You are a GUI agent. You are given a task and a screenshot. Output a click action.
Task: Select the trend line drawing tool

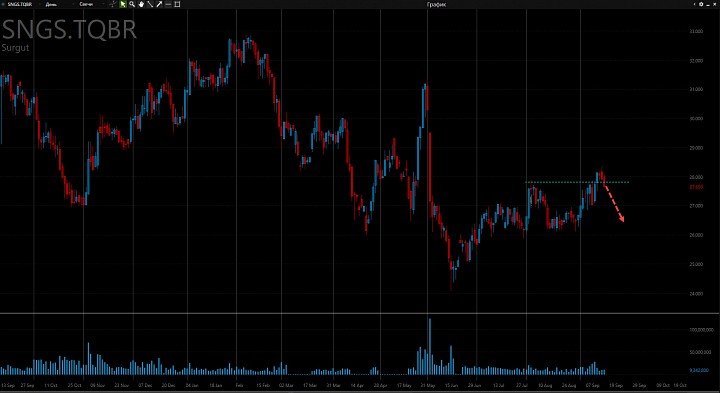point(150,4)
